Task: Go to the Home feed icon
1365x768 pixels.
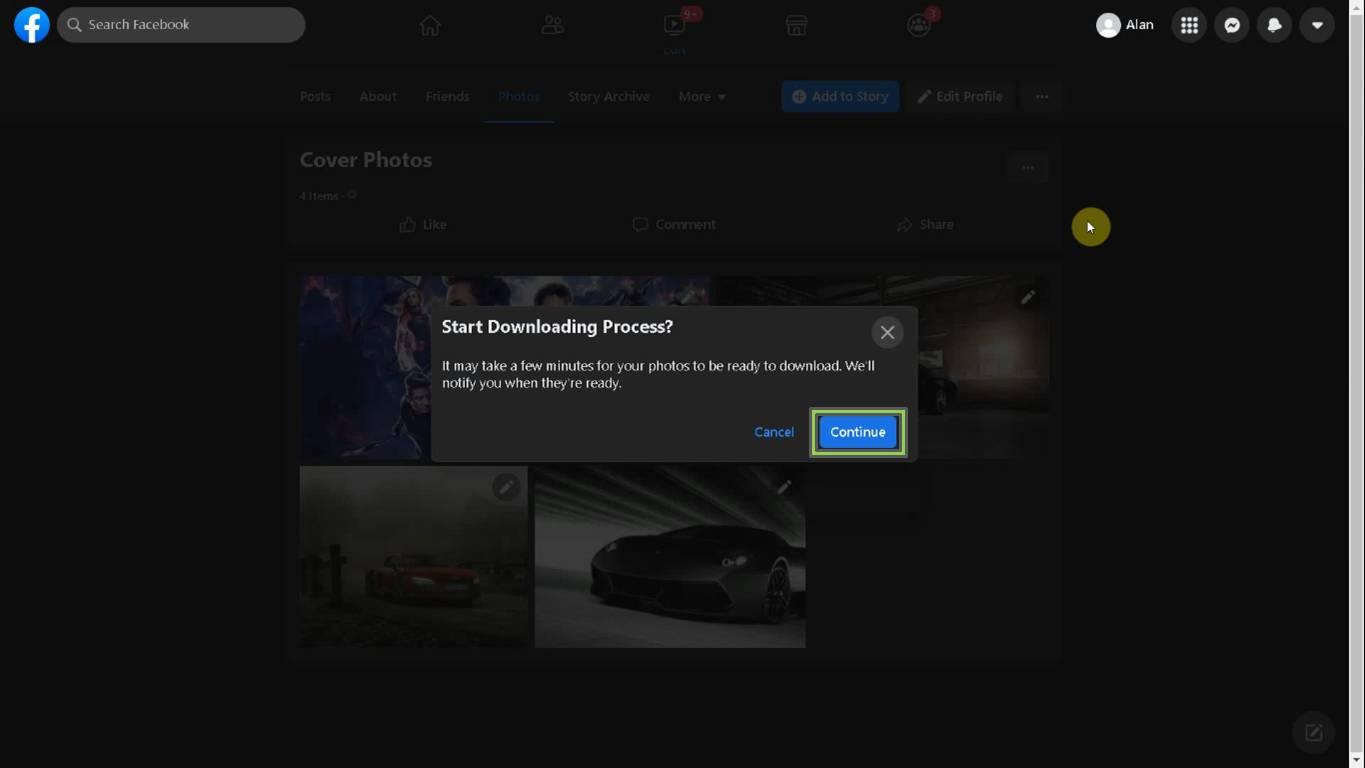Action: tap(430, 25)
